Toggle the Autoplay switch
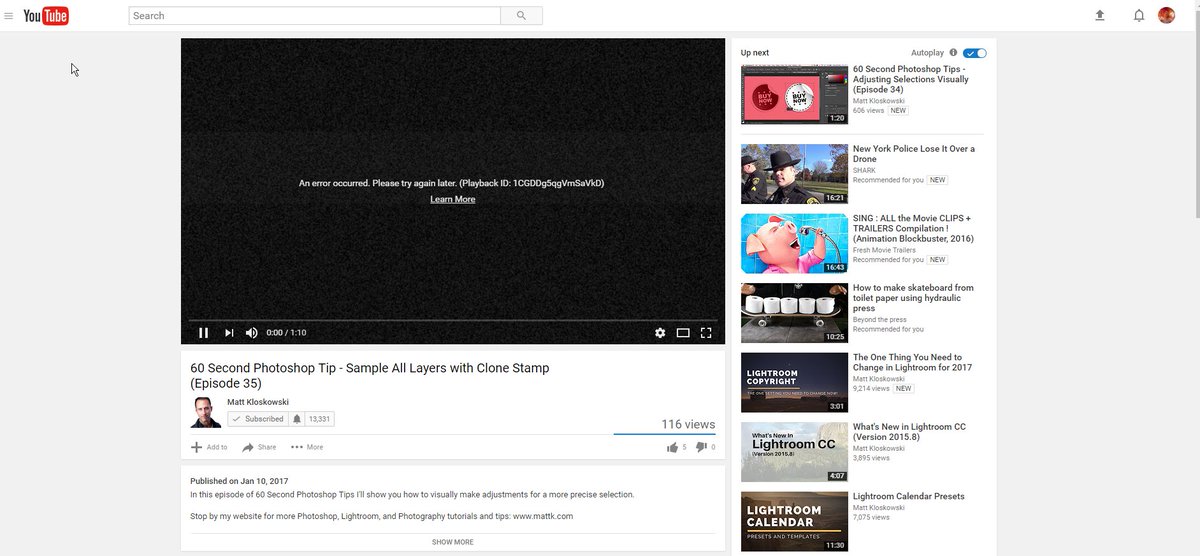The image size is (1200, 556). click(975, 52)
